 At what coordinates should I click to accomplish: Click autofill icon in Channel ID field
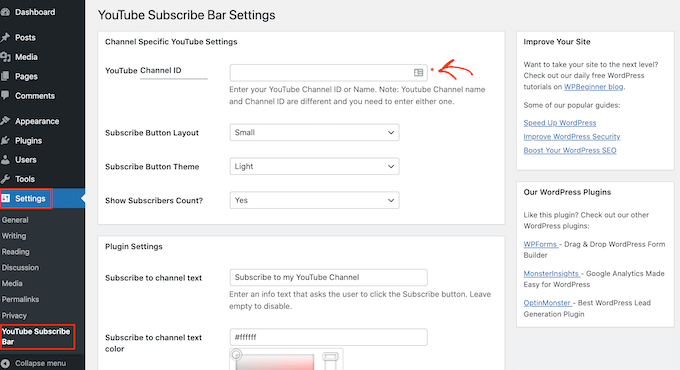point(418,72)
